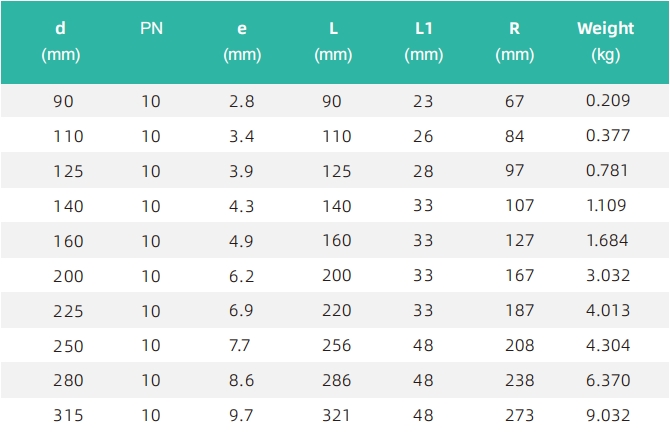Select the 'R (mm)' column header
Image resolution: width=670 pixels, height=444 pixels.
(x=514, y=41)
